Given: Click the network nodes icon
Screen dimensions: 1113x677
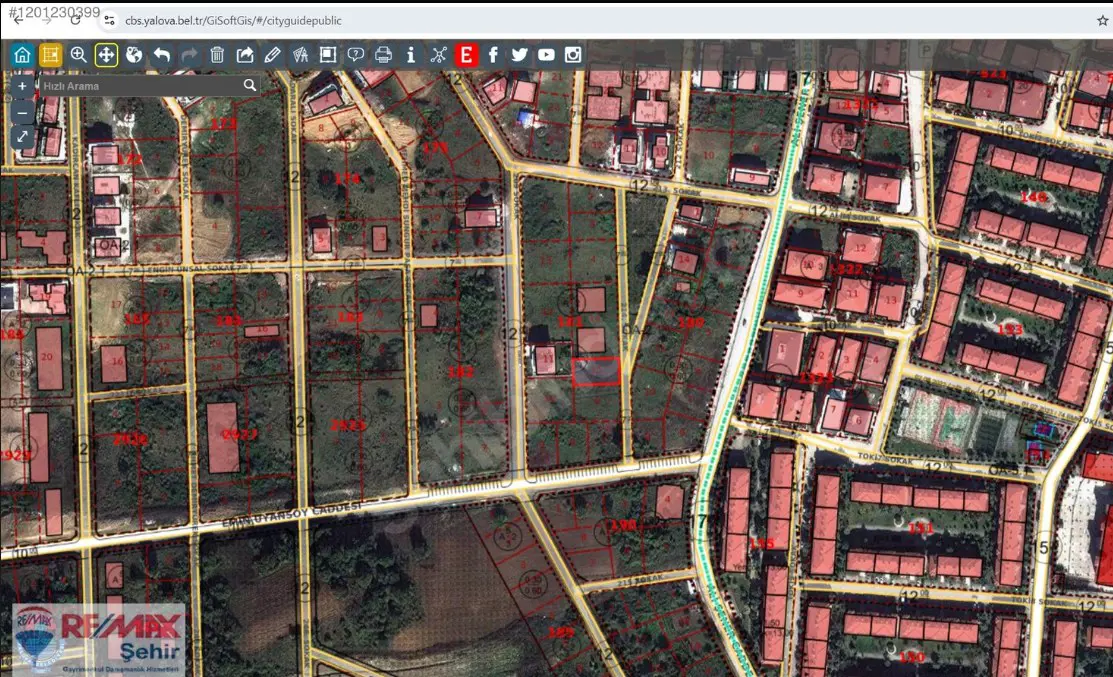Looking at the screenshot, I should tap(439, 55).
